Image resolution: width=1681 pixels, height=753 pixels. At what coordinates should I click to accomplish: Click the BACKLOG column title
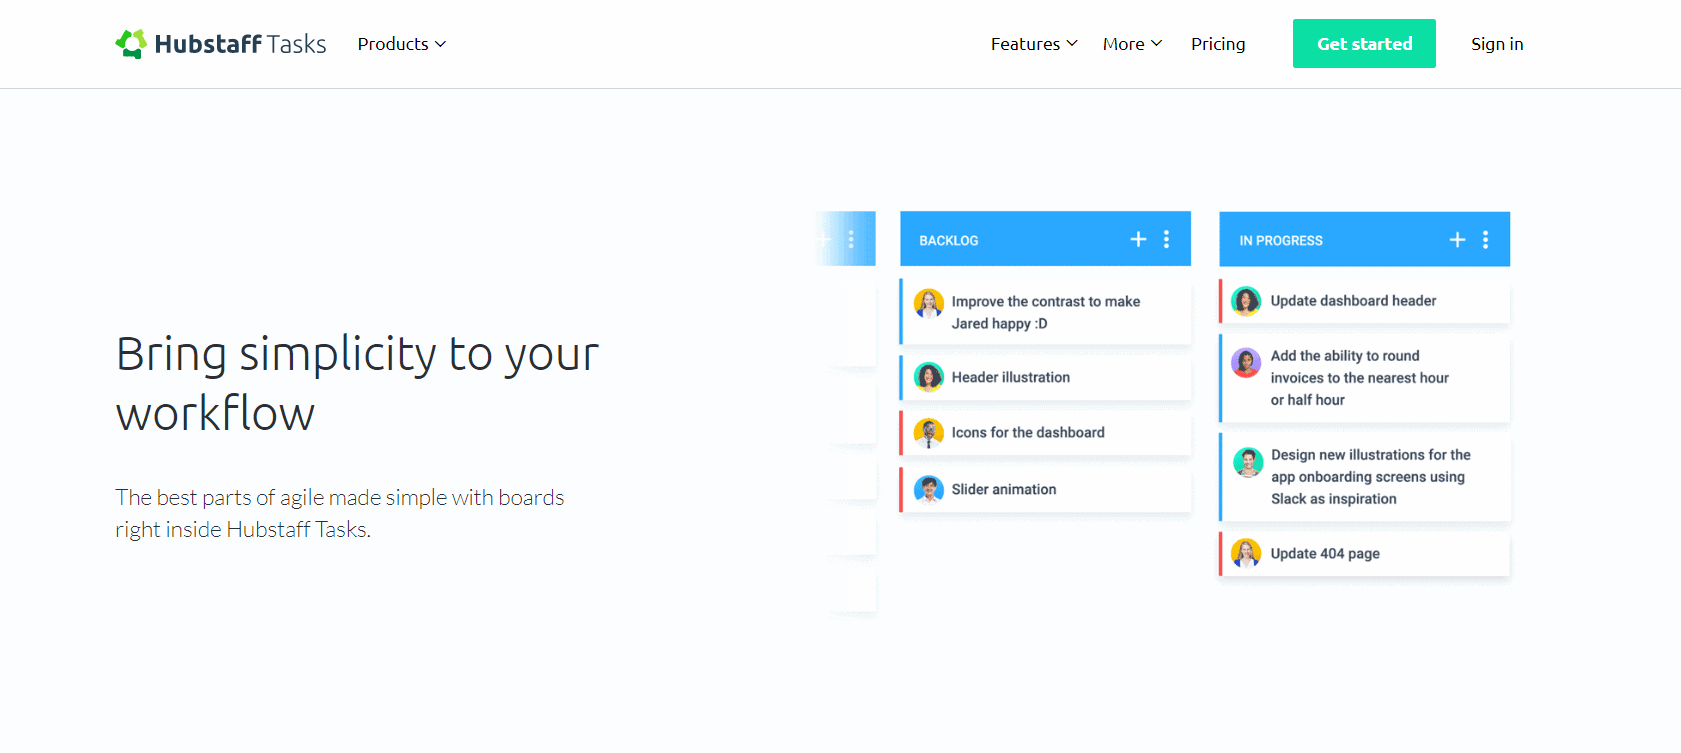click(x=949, y=241)
